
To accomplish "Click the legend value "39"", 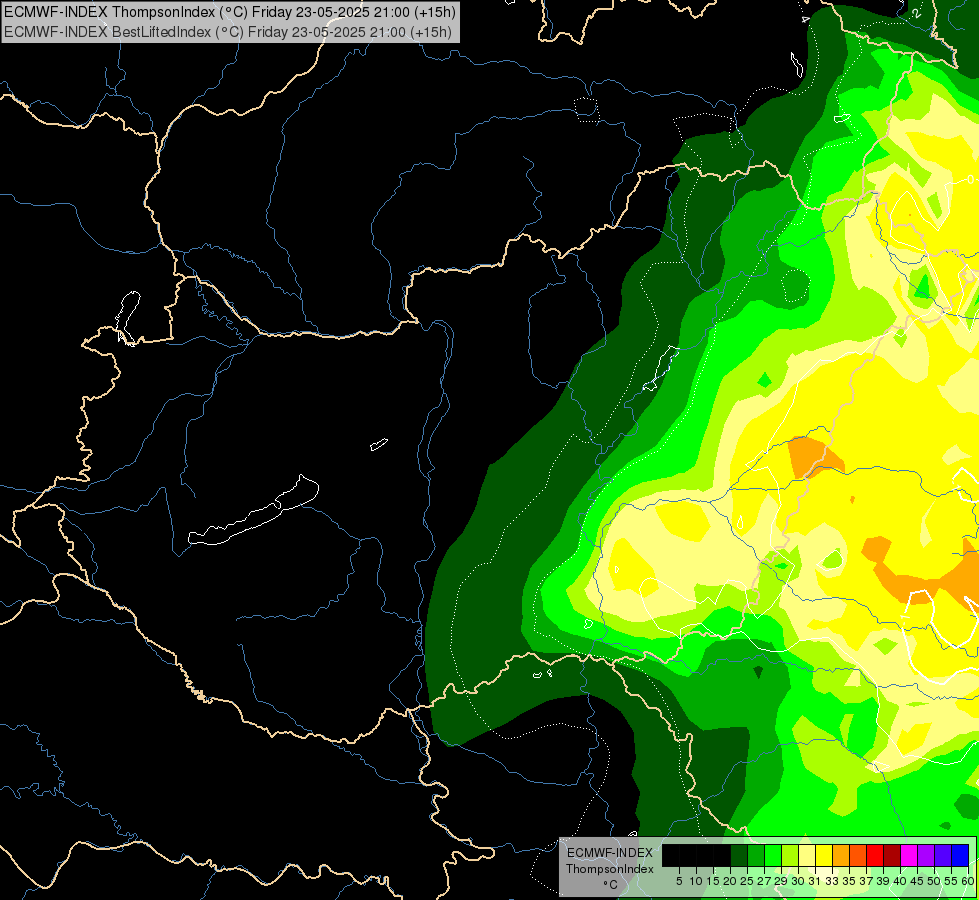I will click(x=884, y=881).
